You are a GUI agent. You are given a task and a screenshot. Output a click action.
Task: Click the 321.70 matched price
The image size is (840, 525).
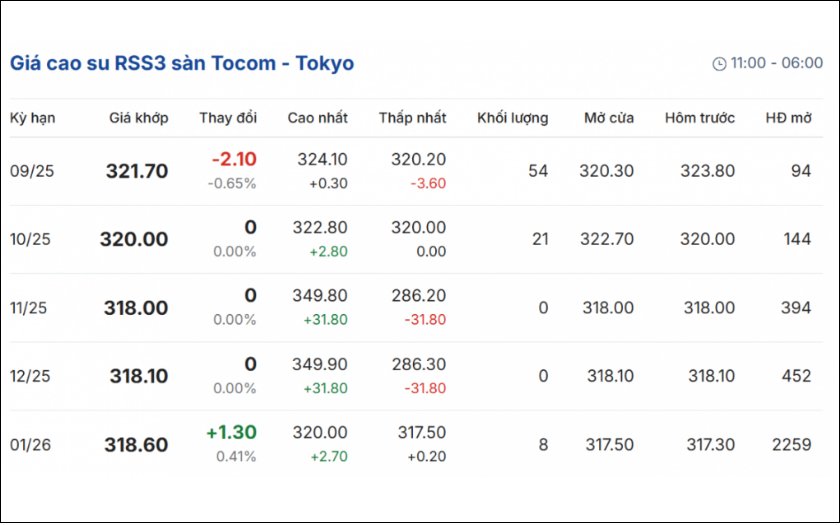pyautogui.click(x=137, y=171)
